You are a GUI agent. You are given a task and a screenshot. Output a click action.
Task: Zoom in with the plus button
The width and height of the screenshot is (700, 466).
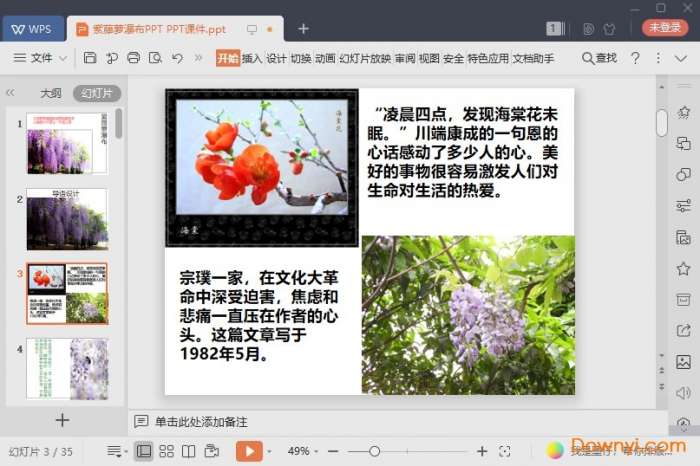[482, 452]
